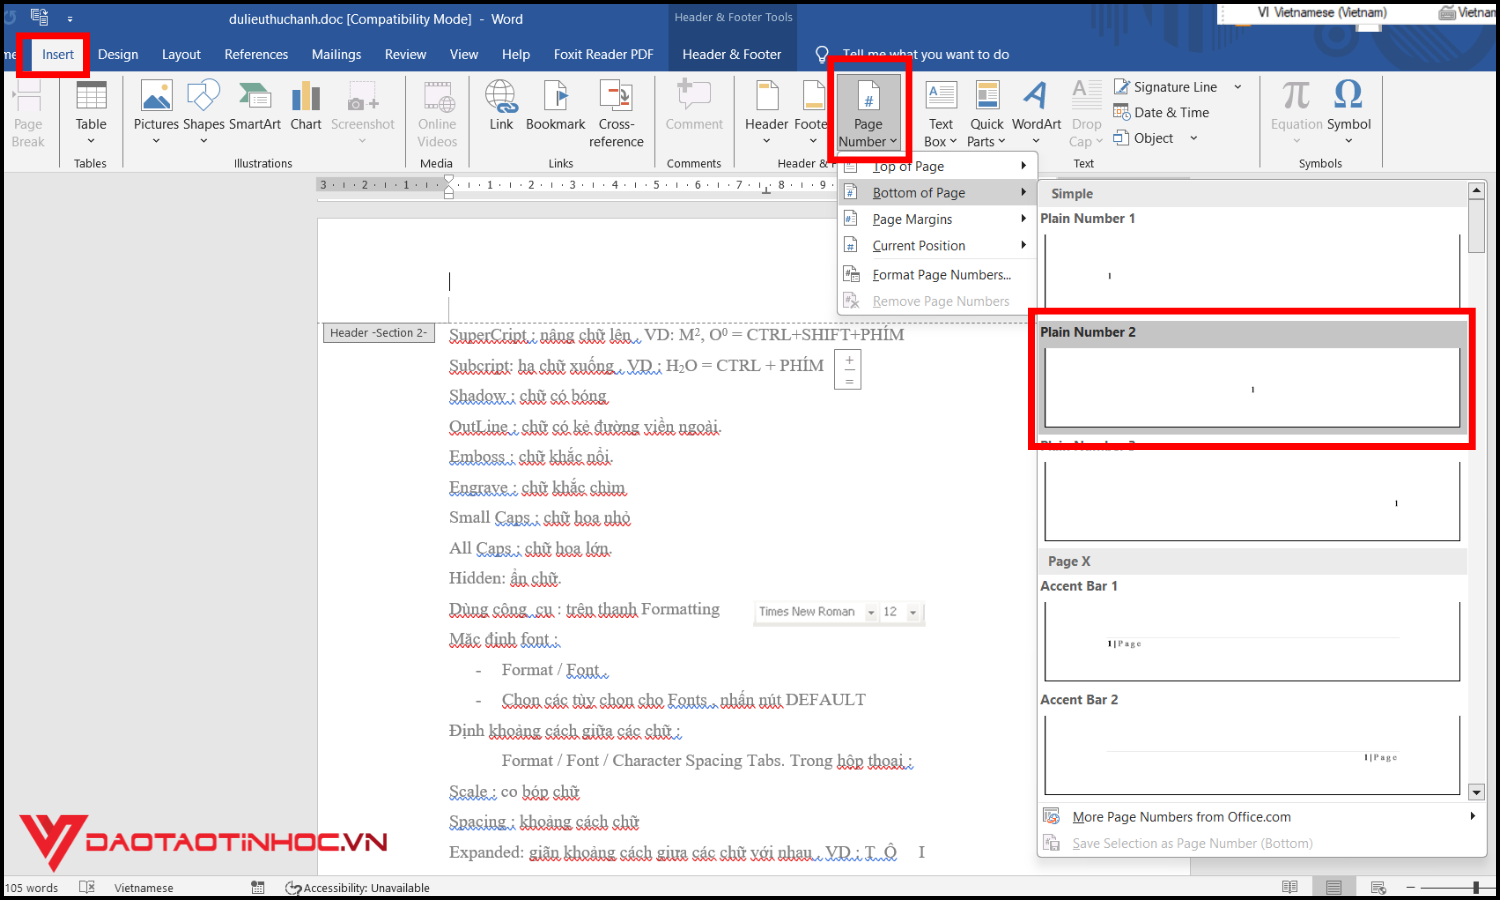Select Format Page Numbers from the menu
This screenshot has height=900, width=1500.
pos(941,274)
